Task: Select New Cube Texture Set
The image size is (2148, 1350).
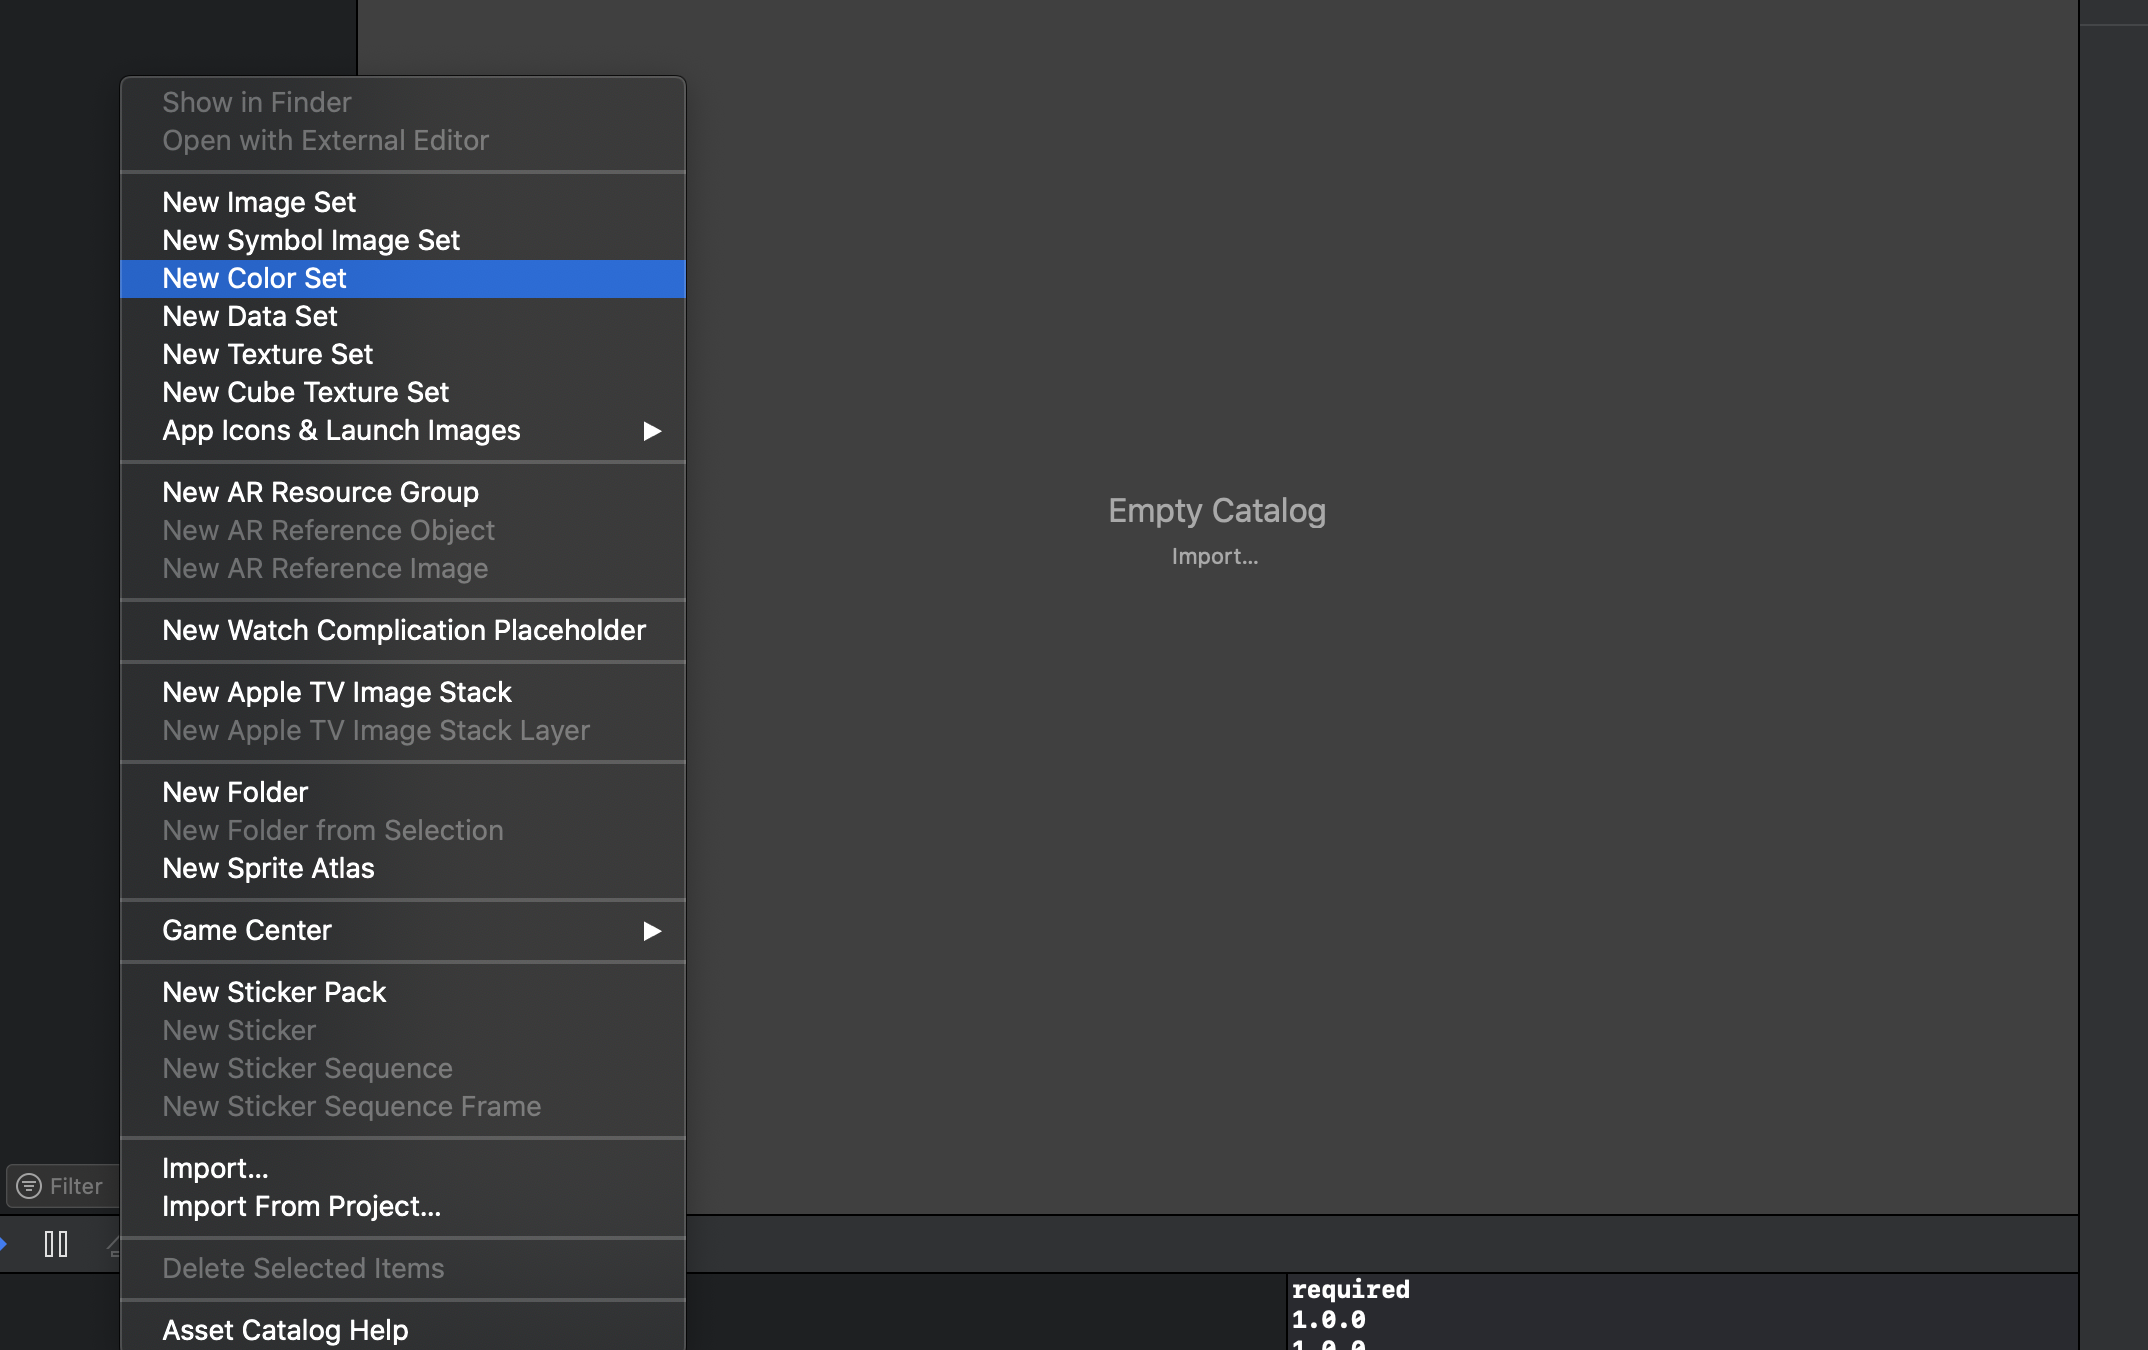Action: (305, 392)
